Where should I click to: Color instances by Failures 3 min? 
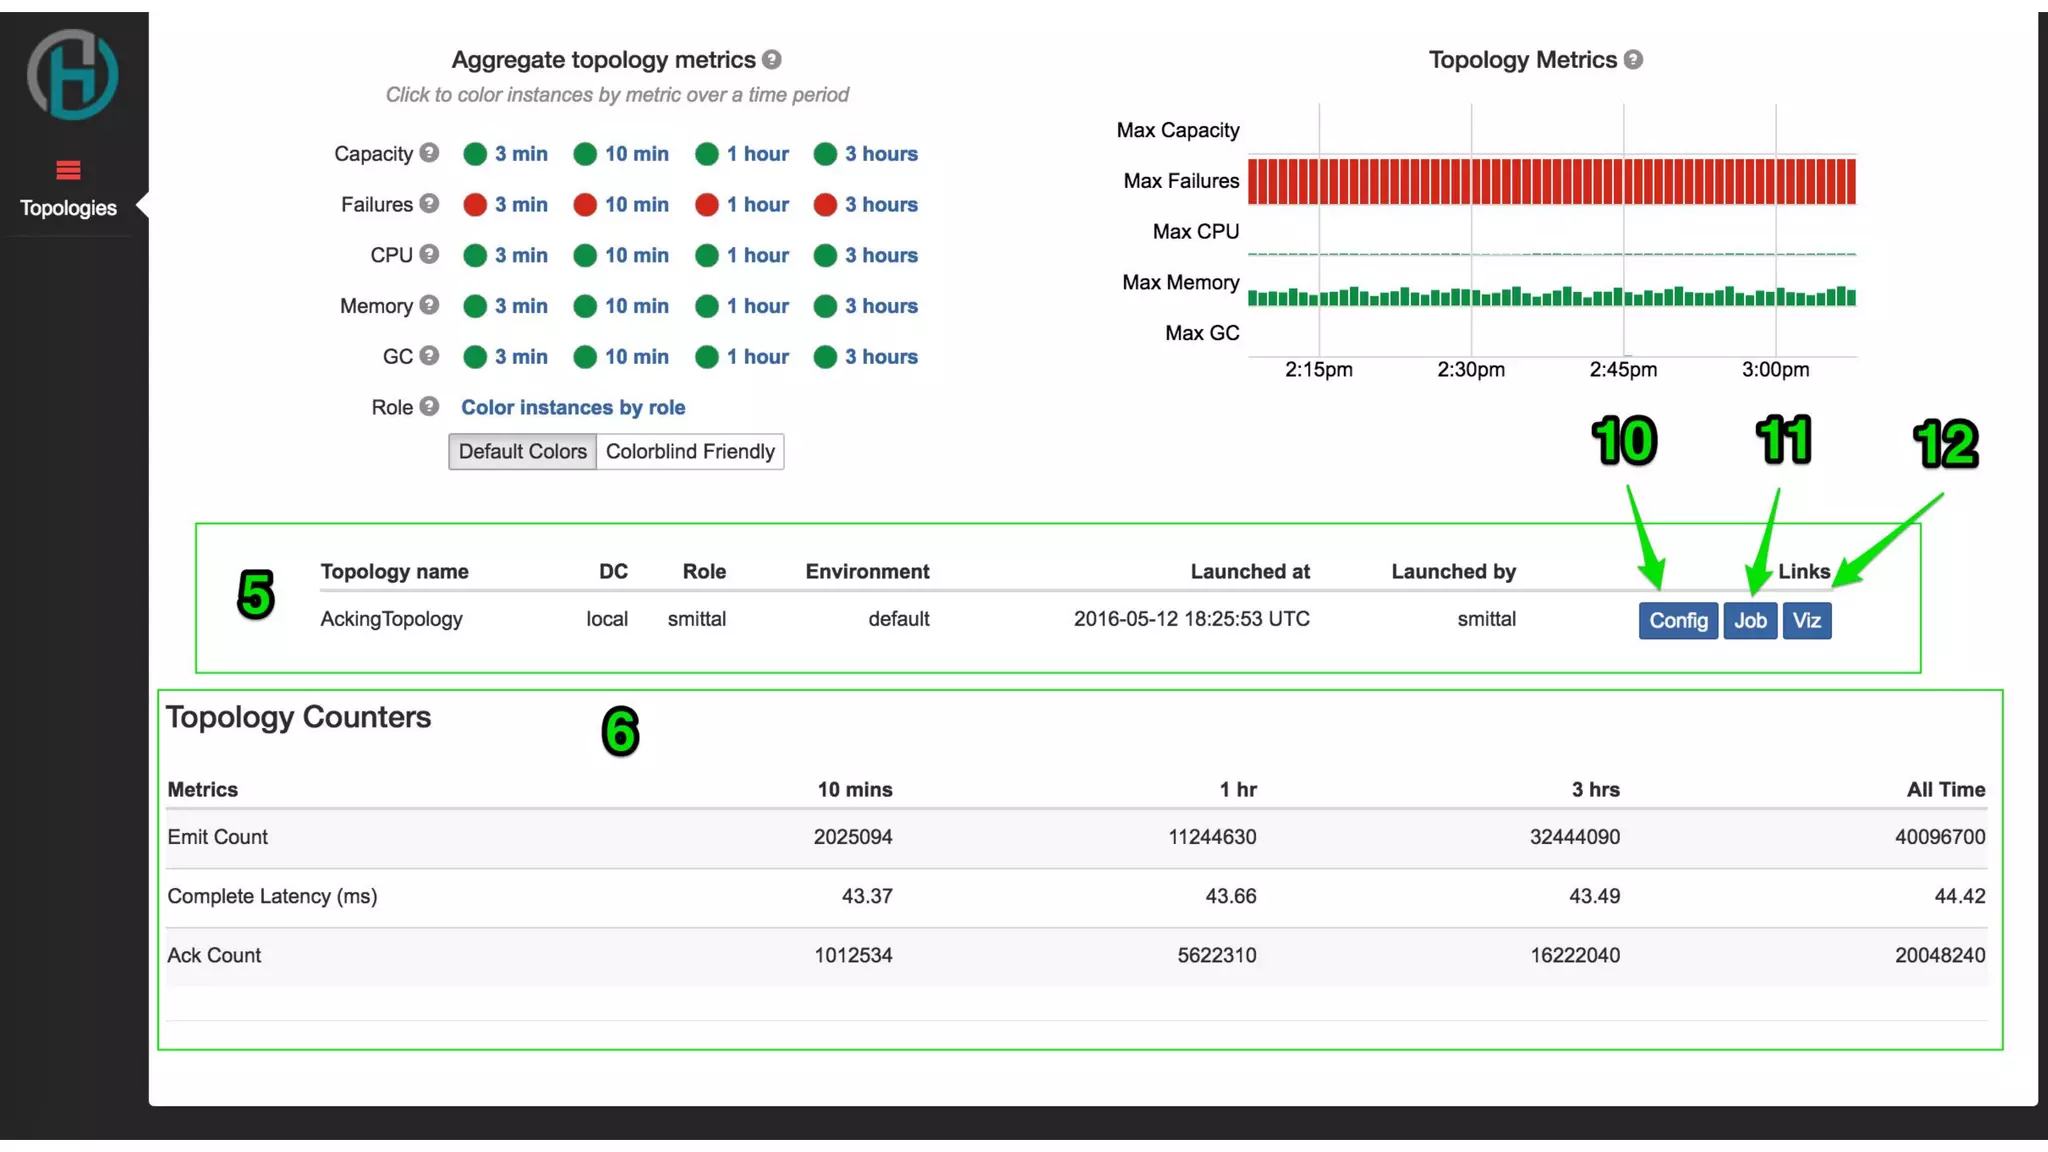click(520, 204)
